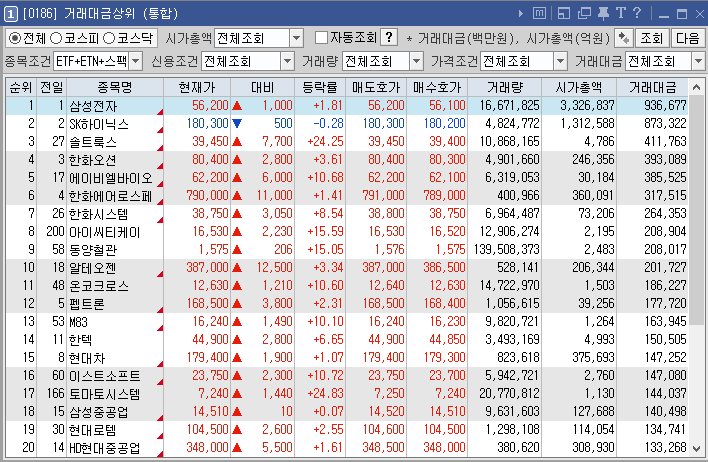The width and height of the screenshot is (708, 462).
Task: Select the M83 stock name
Action: tap(78, 322)
